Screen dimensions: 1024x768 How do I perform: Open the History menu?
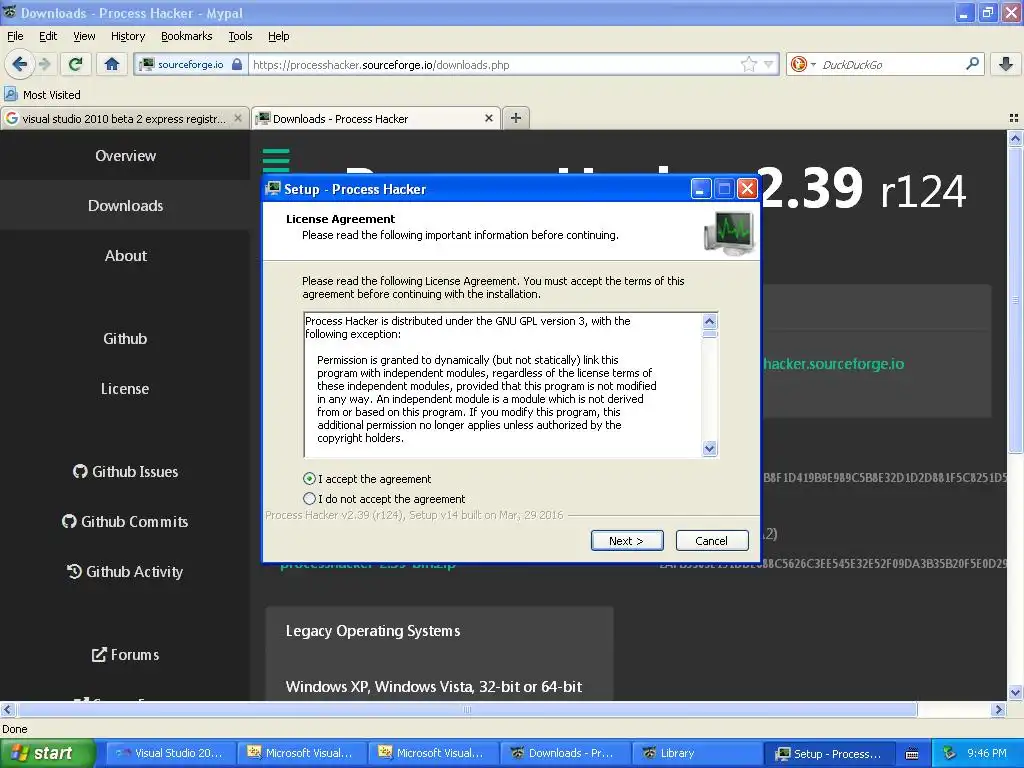(x=127, y=37)
